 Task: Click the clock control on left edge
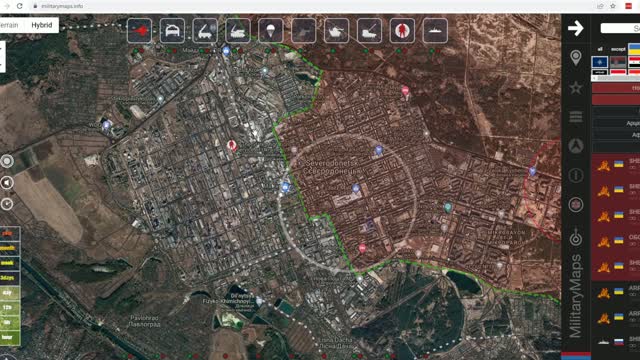[7, 204]
